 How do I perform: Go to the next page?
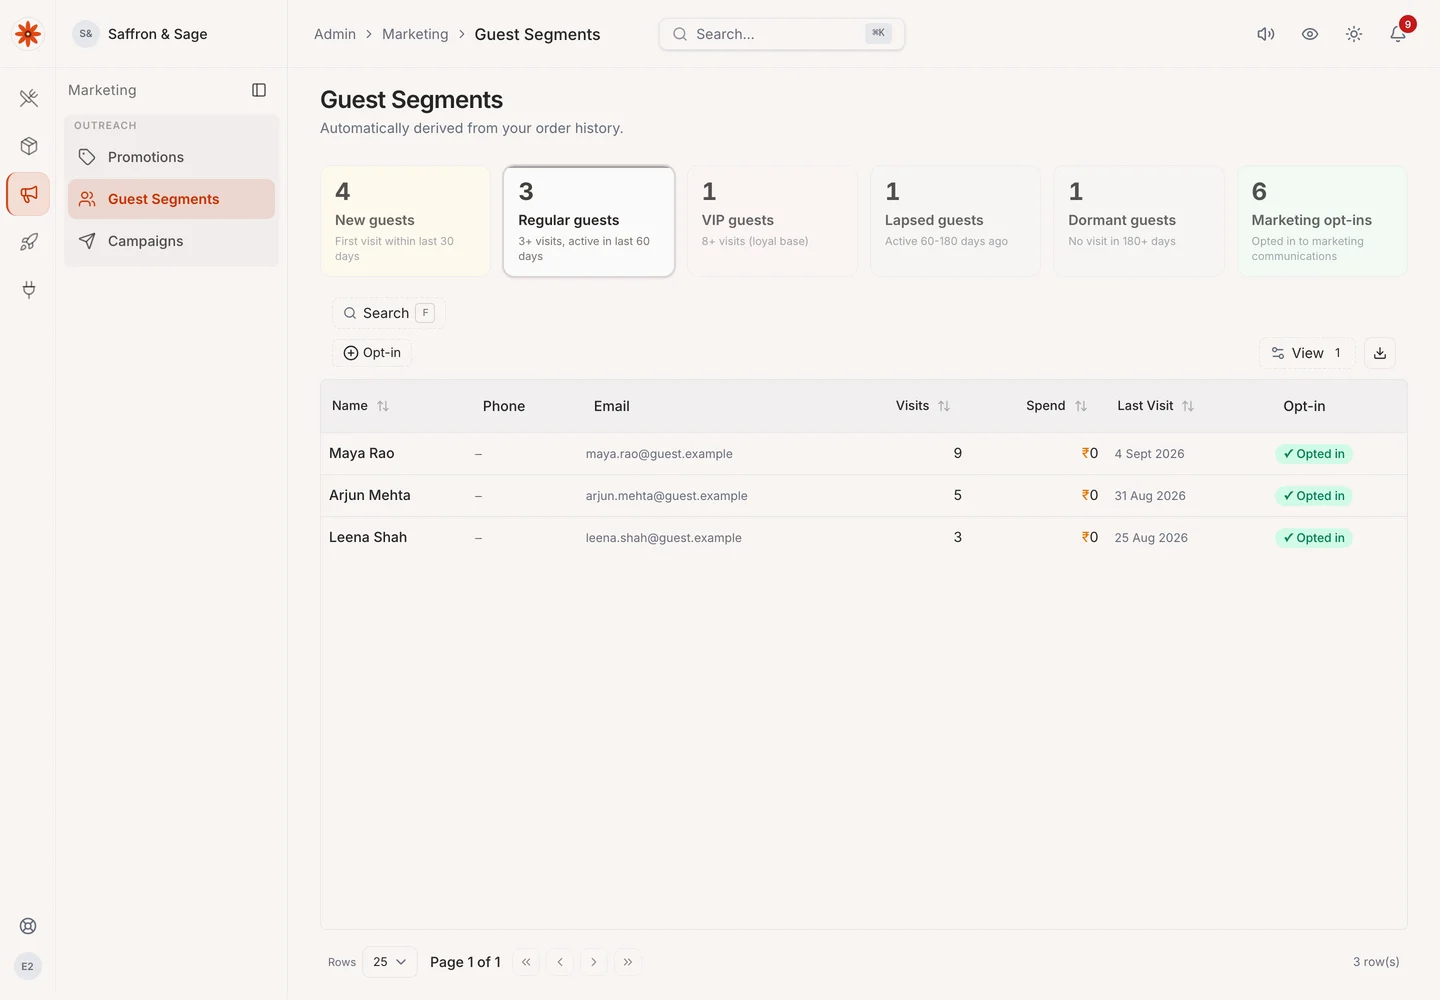(594, 962)
